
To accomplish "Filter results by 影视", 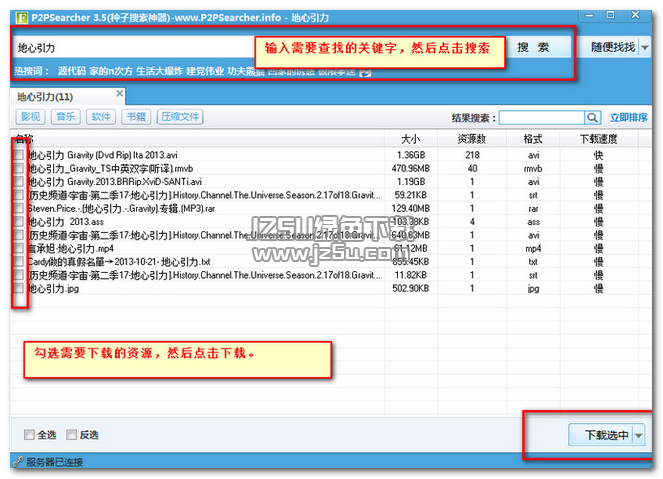I will point(30,117).
